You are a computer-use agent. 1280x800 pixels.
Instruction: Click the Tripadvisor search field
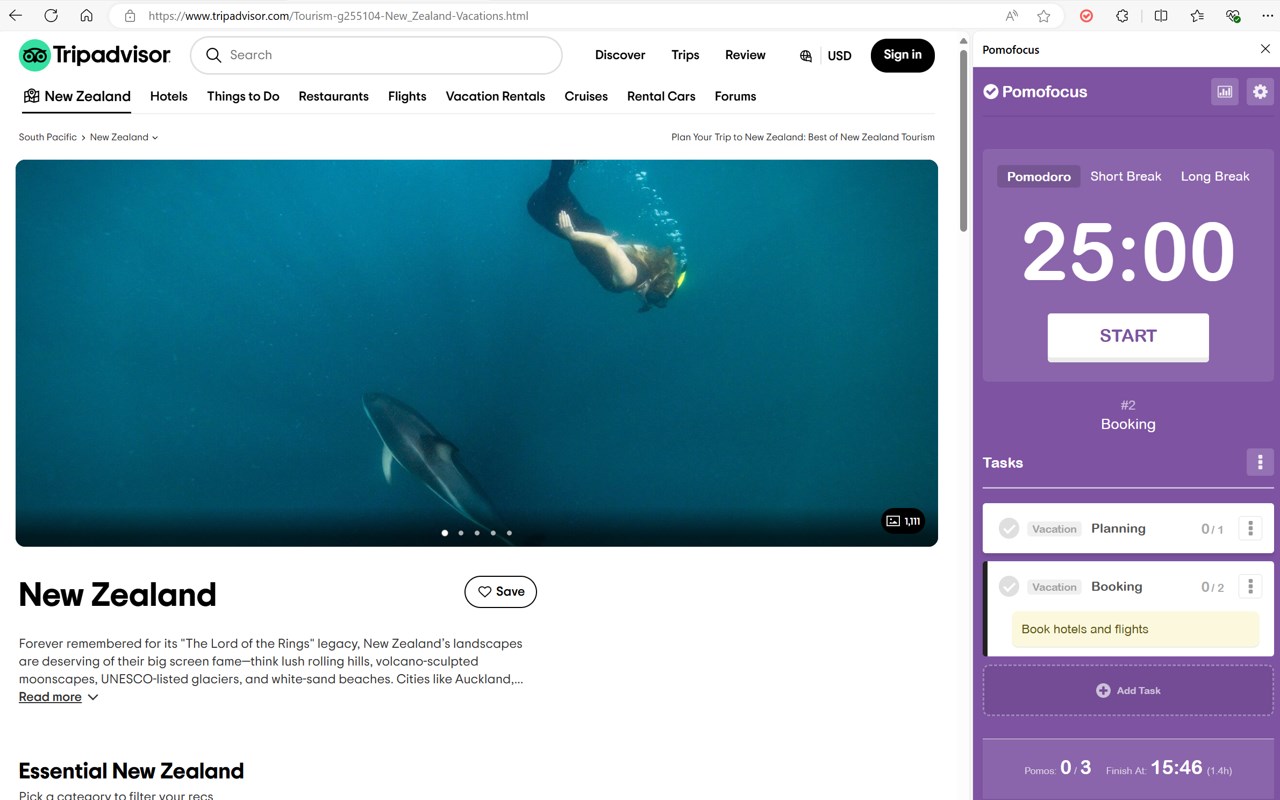pos(376,55)
